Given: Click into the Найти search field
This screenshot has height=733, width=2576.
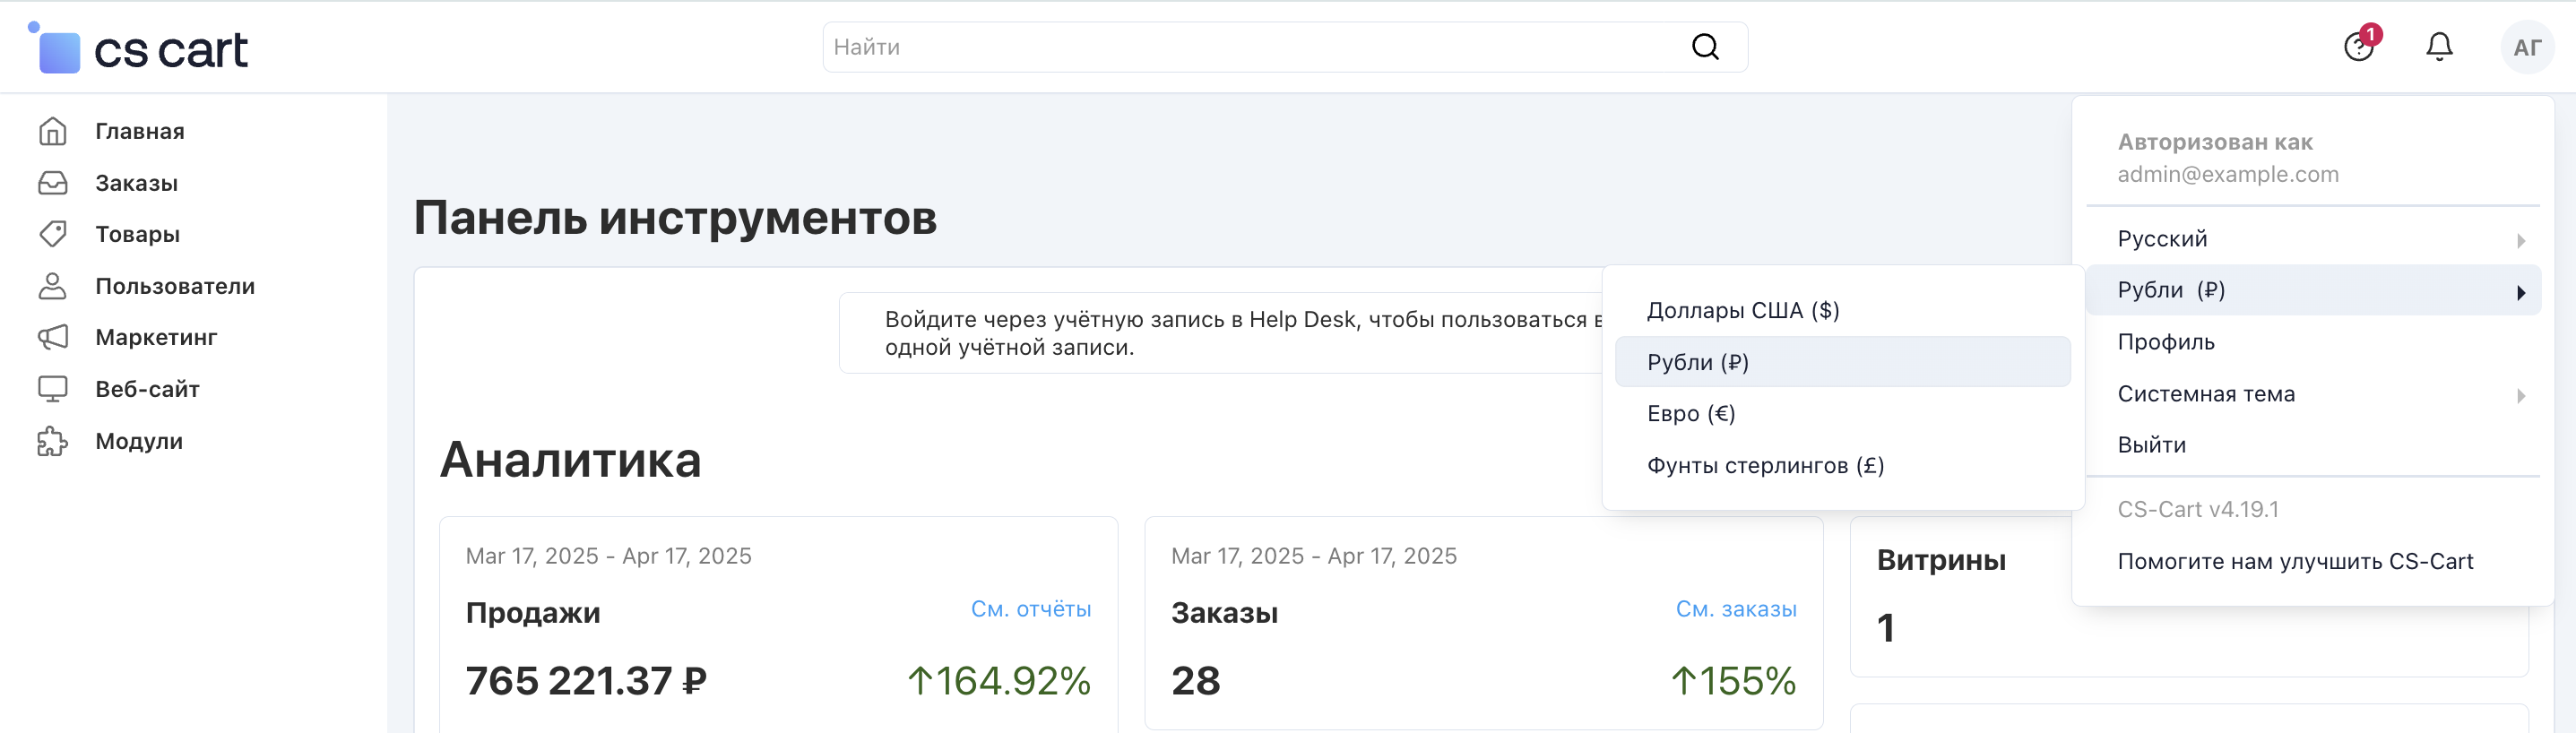Looking at the screenshot, I should 1250,47.
